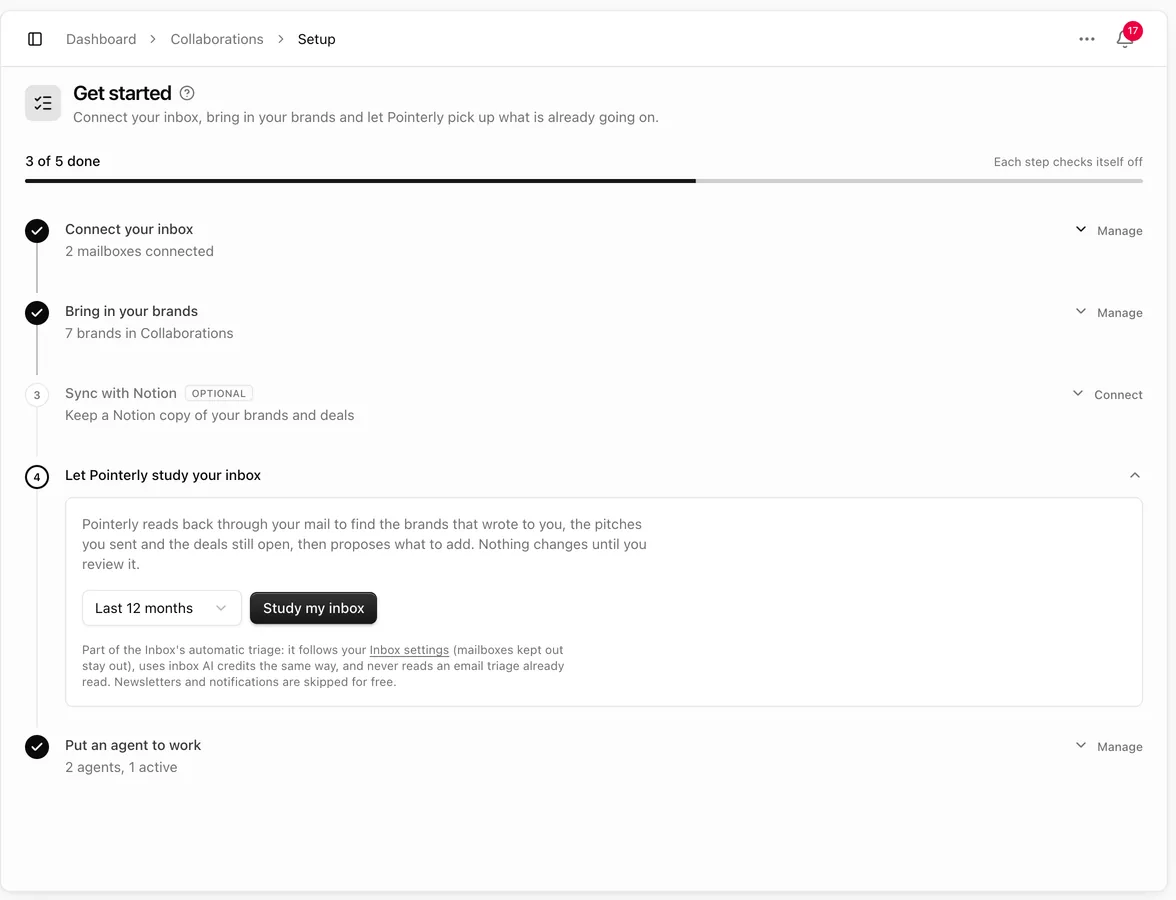Toggle the sidebar panel icon
Viewport: 1176px width, 900px height.
tap(35, 39)
